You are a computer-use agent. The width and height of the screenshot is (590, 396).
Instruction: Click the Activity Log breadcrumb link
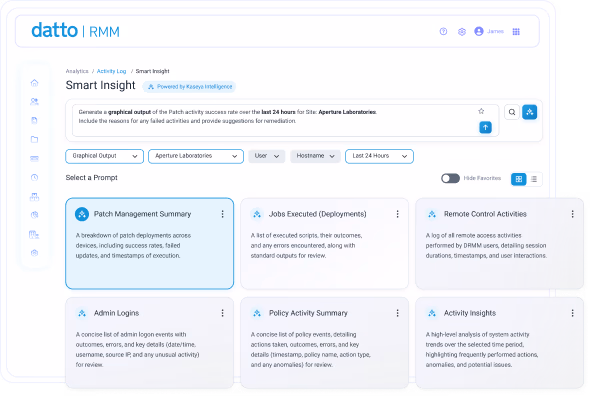point(111,71)
